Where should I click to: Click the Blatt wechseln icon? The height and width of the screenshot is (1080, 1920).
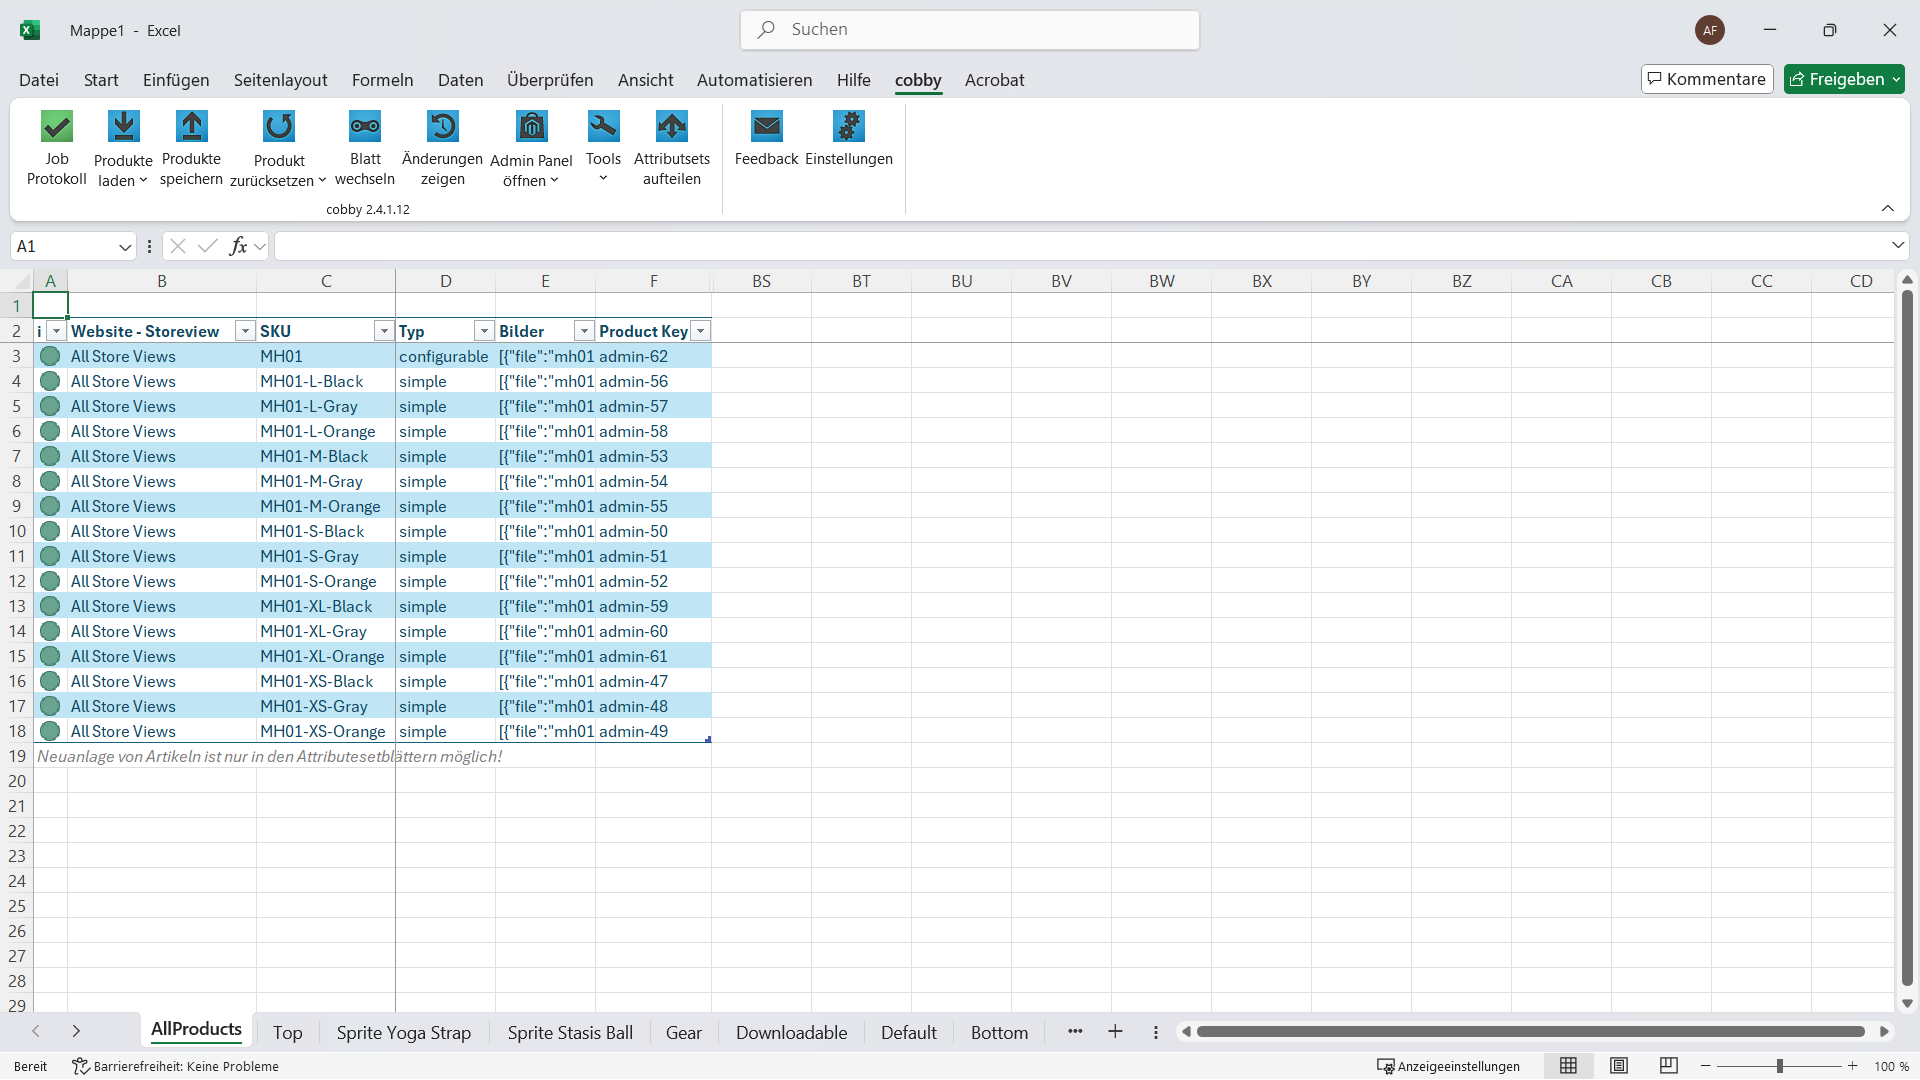365,127
